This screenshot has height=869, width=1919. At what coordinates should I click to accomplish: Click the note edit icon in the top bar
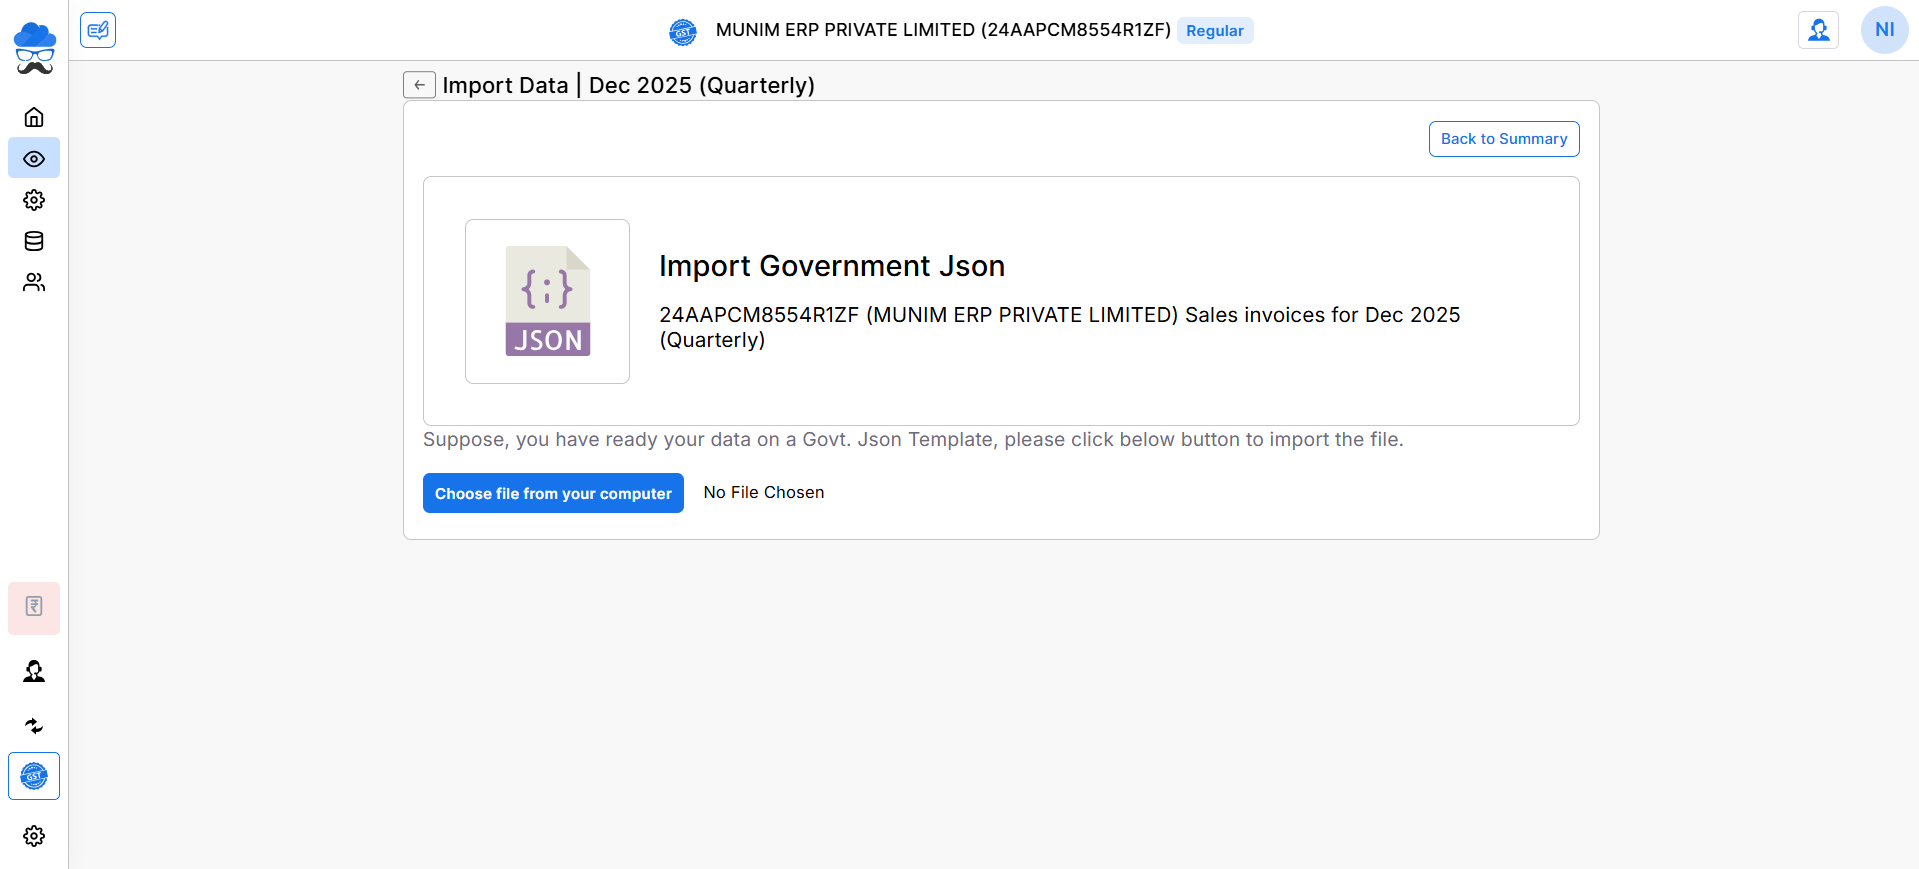tap(98, 30)
